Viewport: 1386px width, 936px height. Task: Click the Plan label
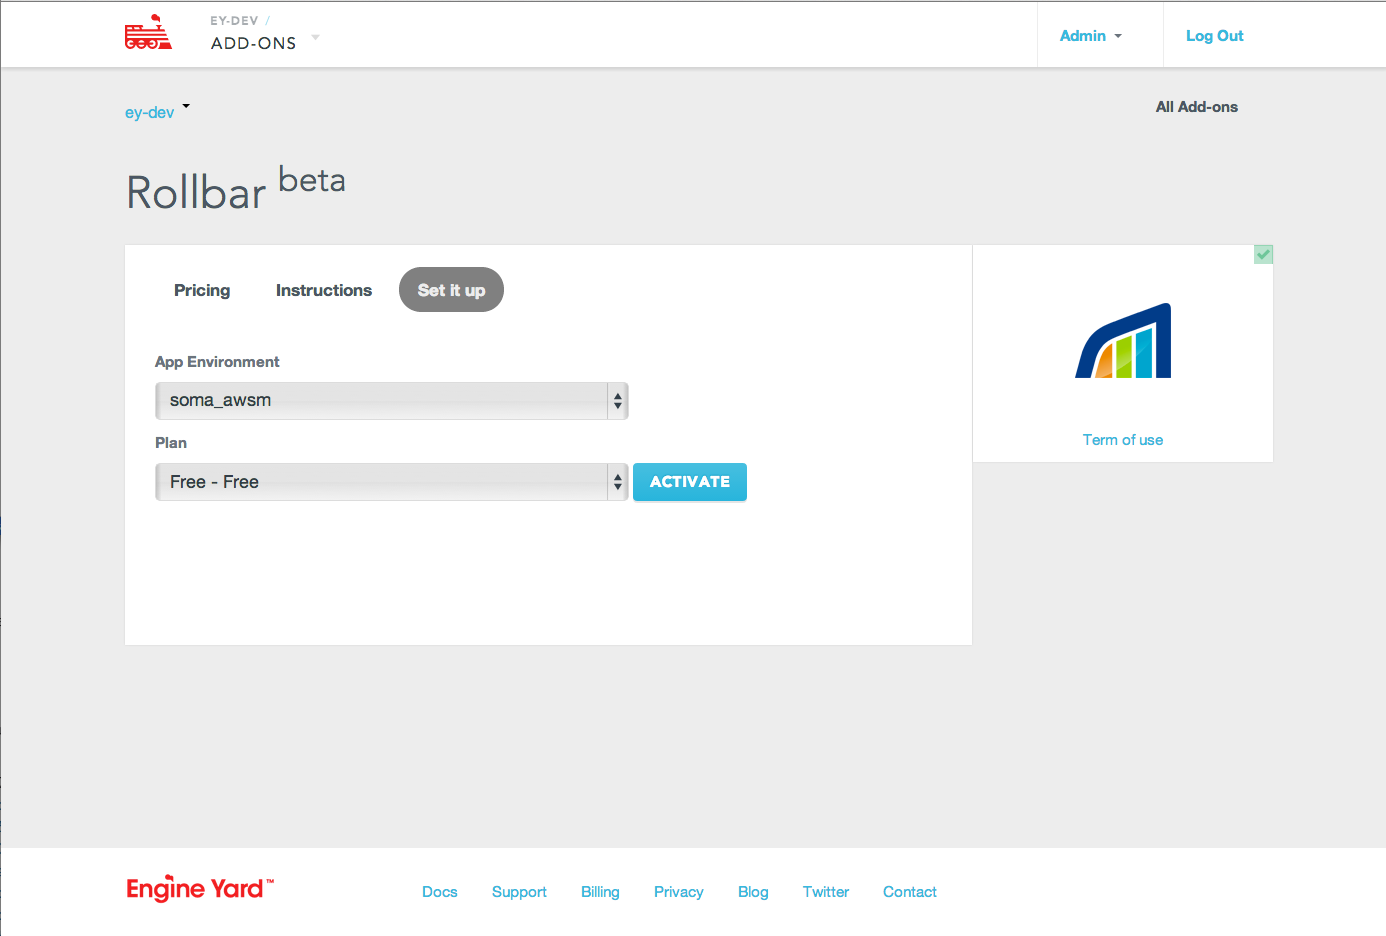171,443
